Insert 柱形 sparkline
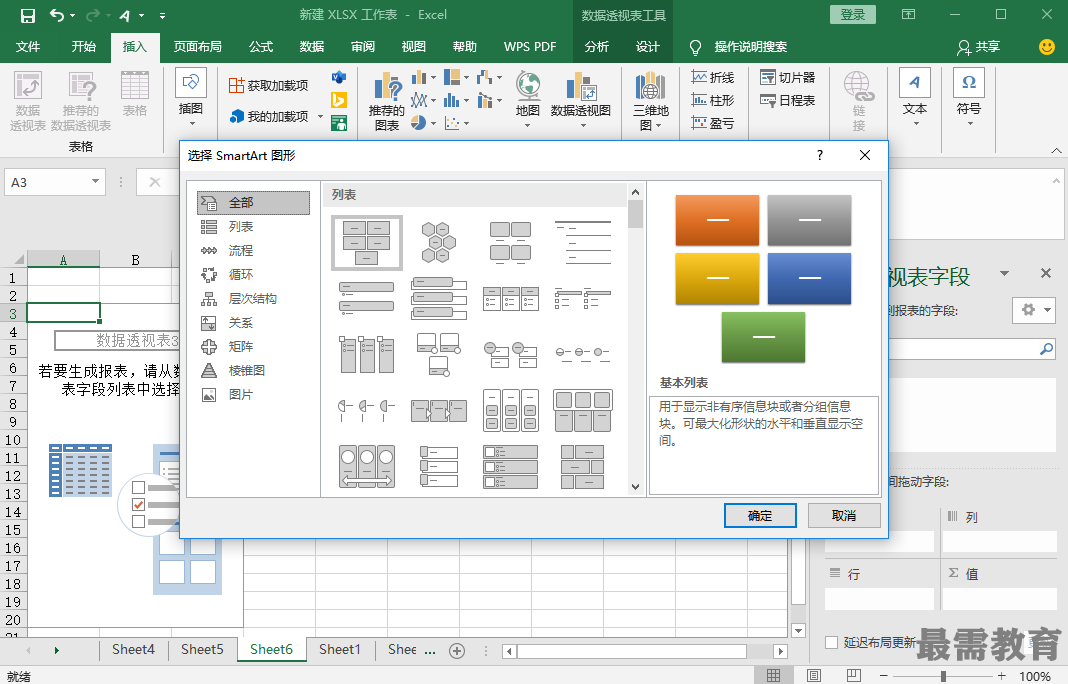The width and height of the screenshot is (1068, 684). [712, 100]
